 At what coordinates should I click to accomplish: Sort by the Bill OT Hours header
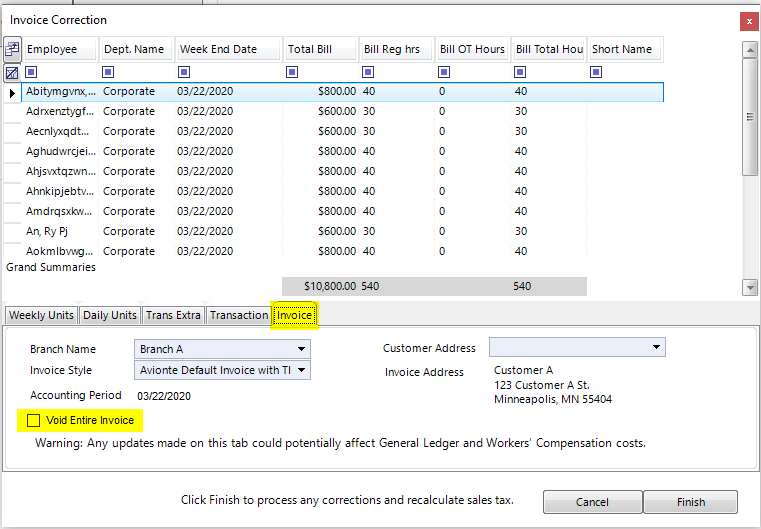(473, 49)
